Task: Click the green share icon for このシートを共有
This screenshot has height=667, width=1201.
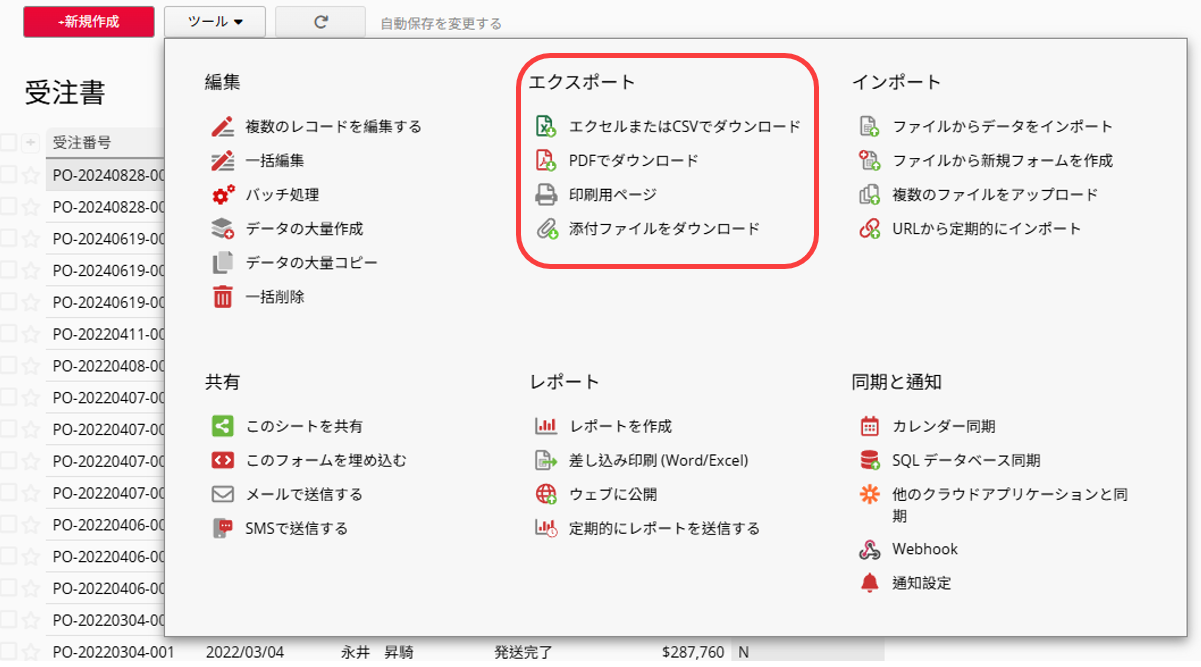Action: 222,427
